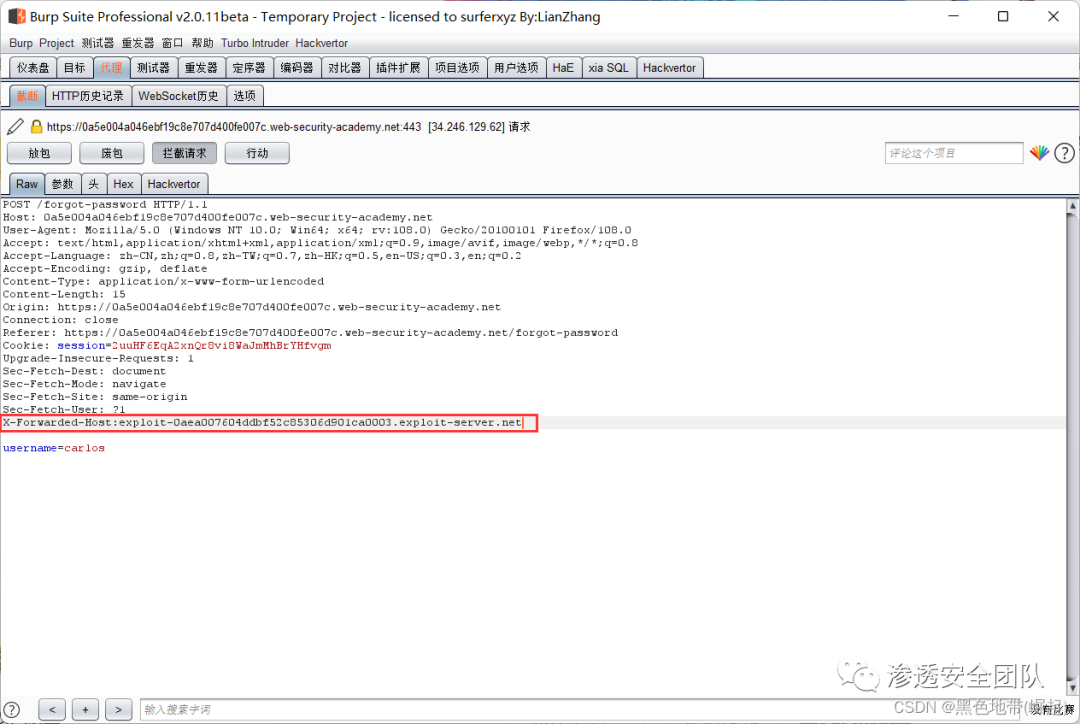The height and width of the screenshot is (724, 1080).
Task: Open the 帮助 menu
Action: tap(202, 43)
